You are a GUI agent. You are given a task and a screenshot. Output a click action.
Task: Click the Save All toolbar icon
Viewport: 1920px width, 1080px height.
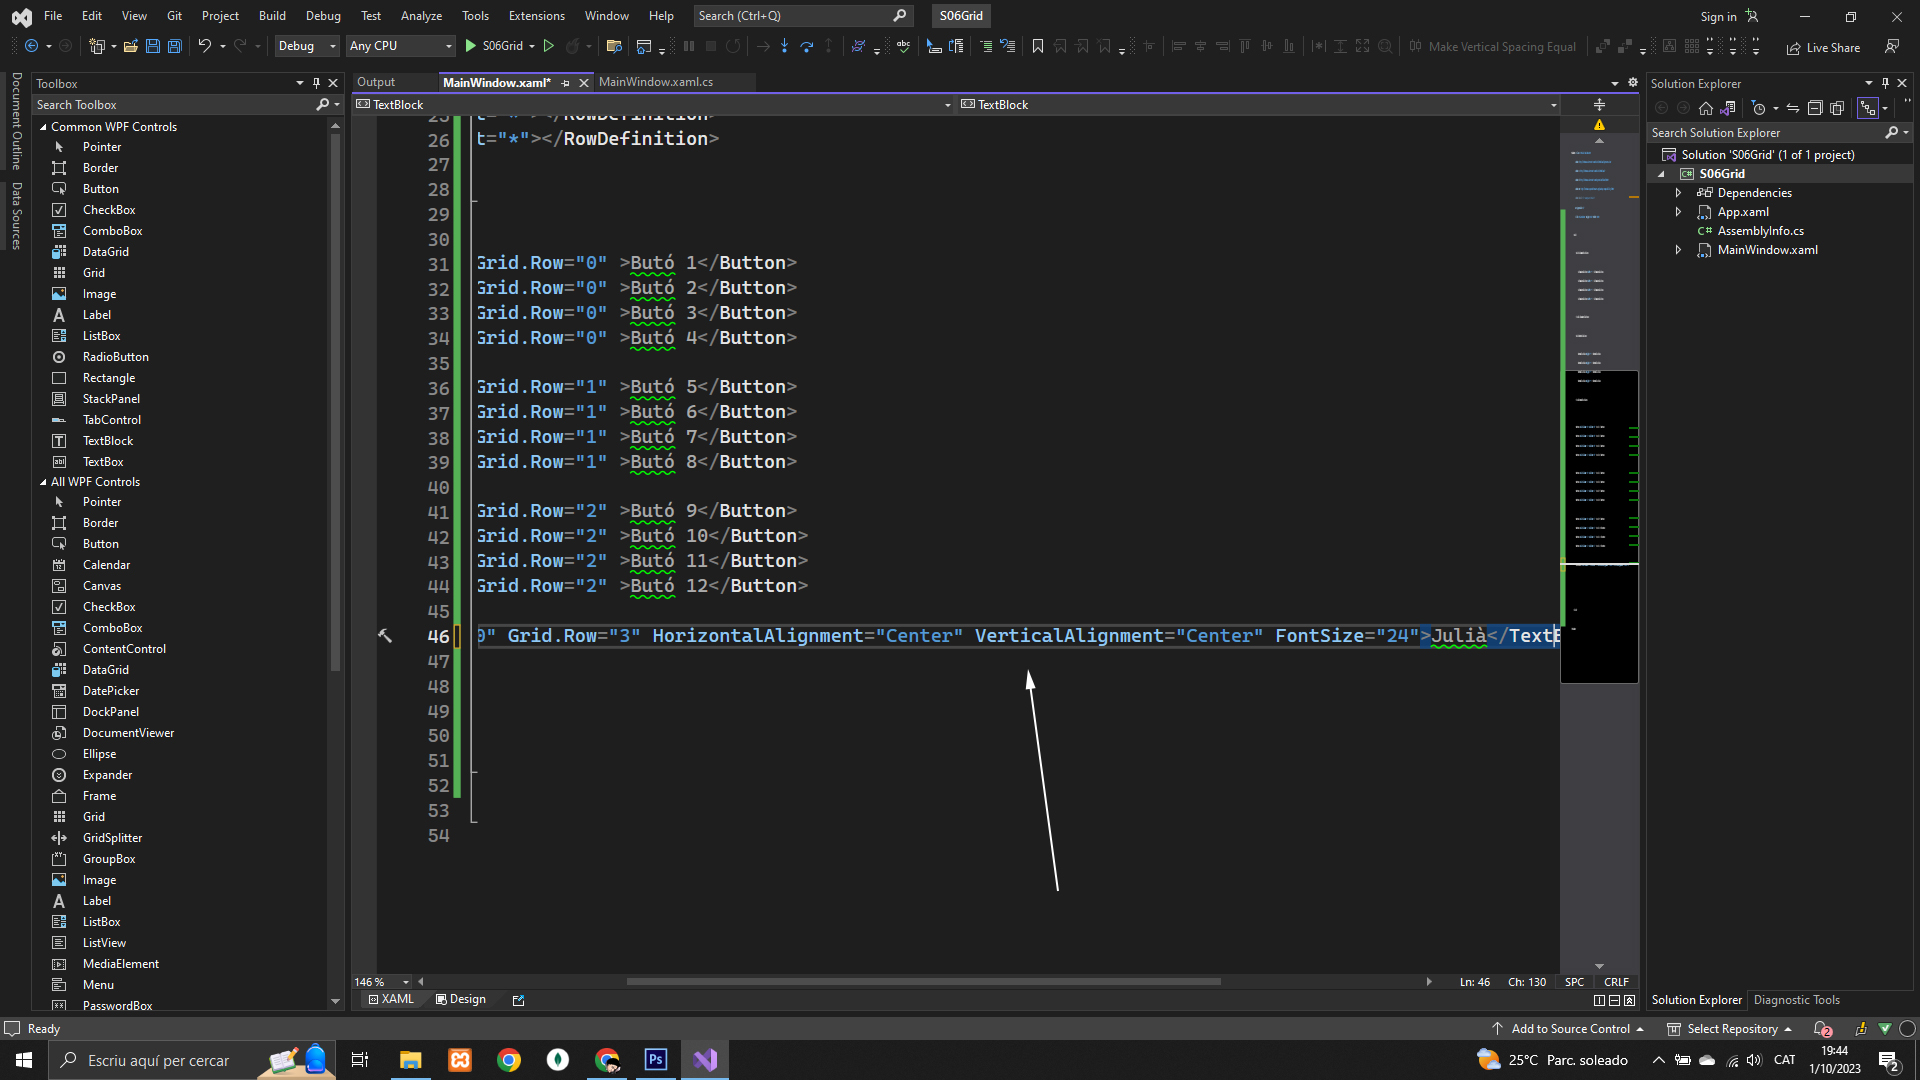point(175,46)
